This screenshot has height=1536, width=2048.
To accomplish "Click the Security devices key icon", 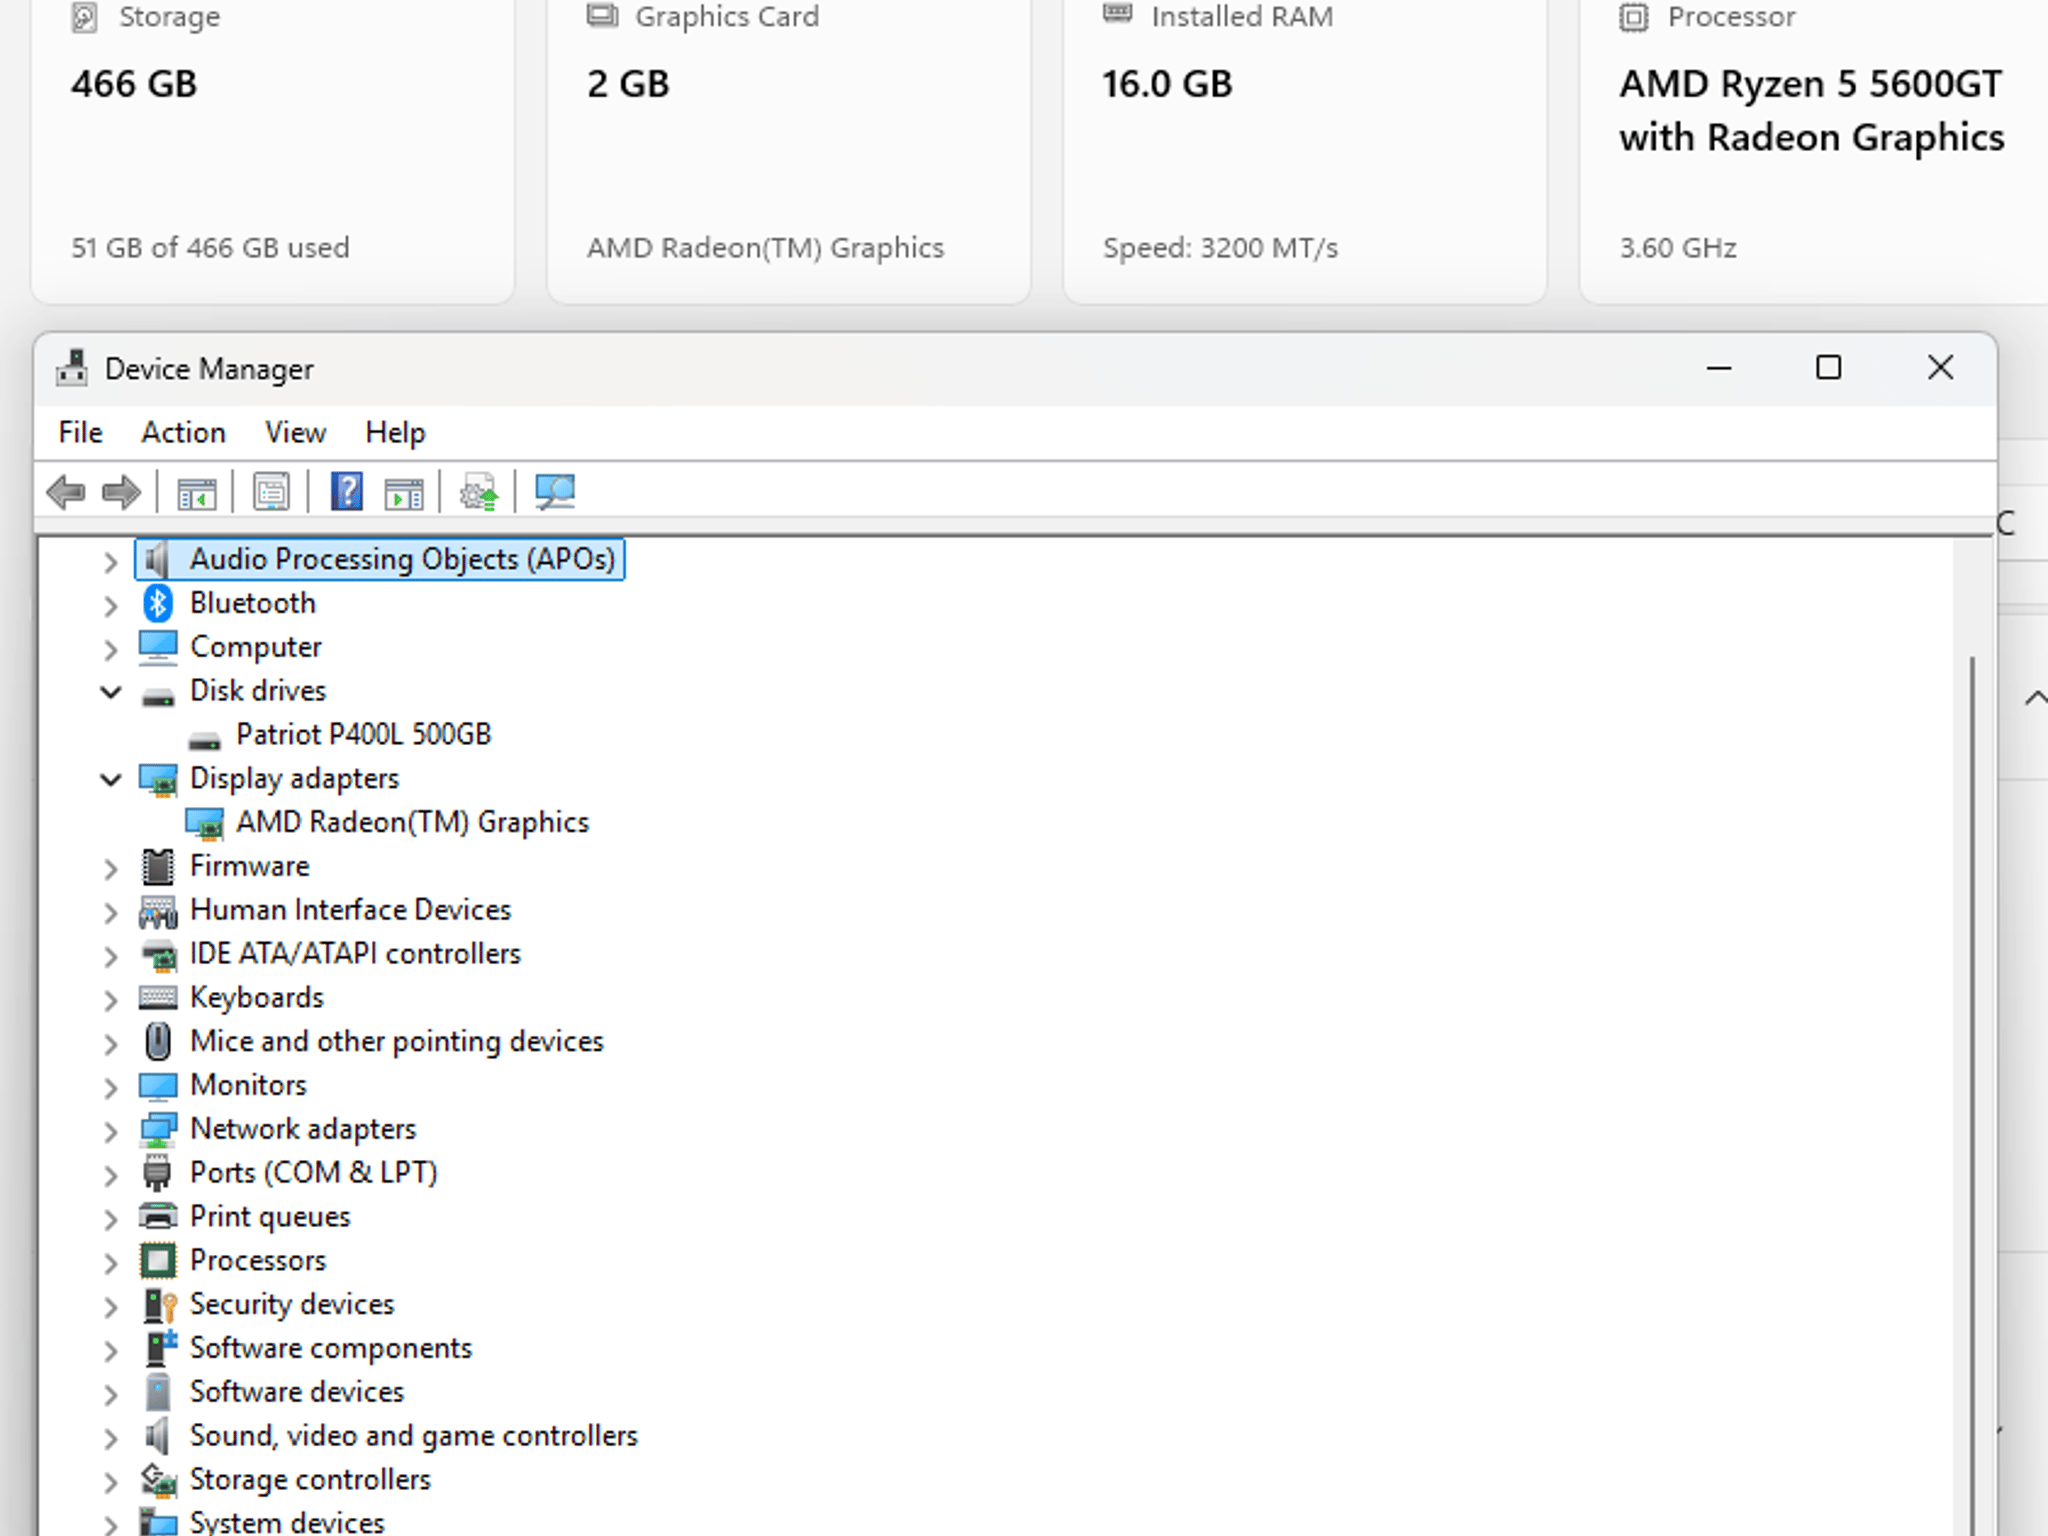I will (x=158, y=1304).
